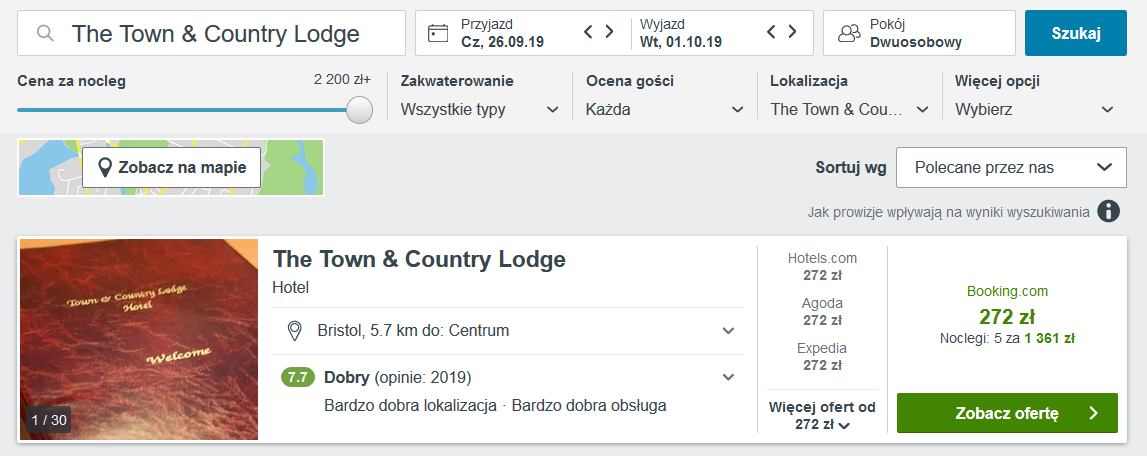1147x456 pixels.
Task: Move arrival date one day earlier
Action: tap(588, 31)
